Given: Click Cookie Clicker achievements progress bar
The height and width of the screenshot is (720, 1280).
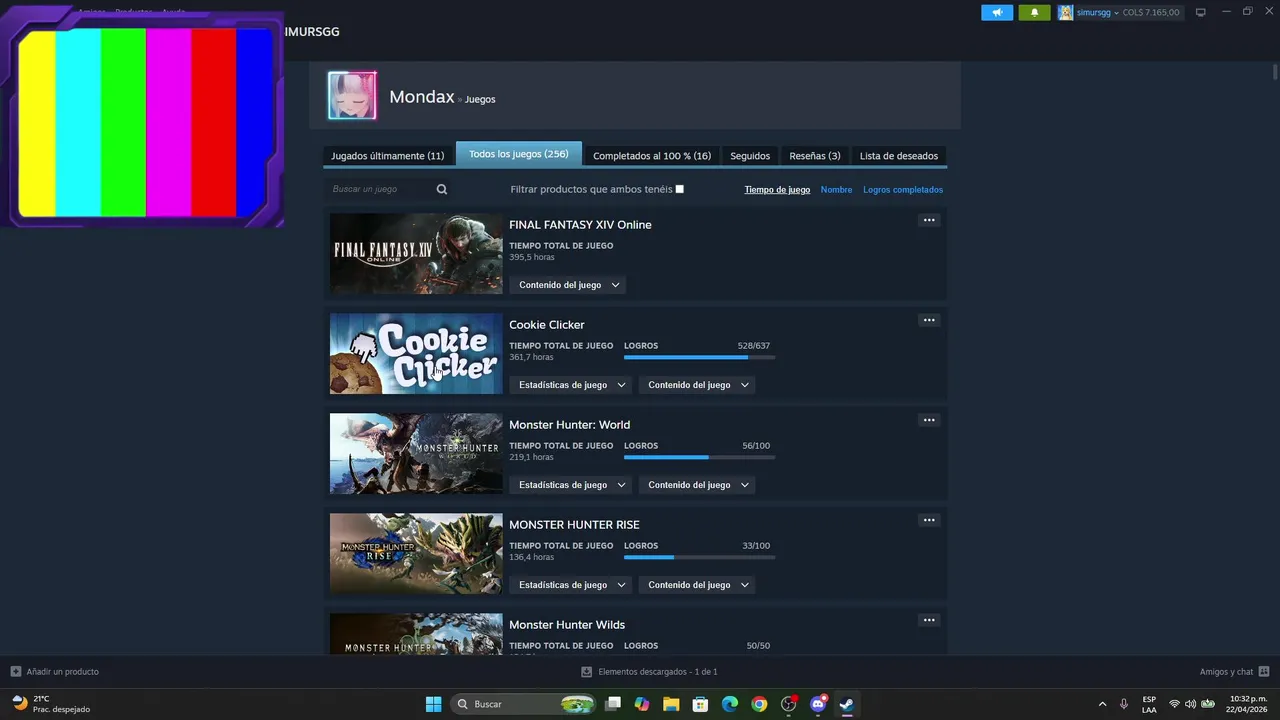Looking at the screenshot, I should point(699,357).
